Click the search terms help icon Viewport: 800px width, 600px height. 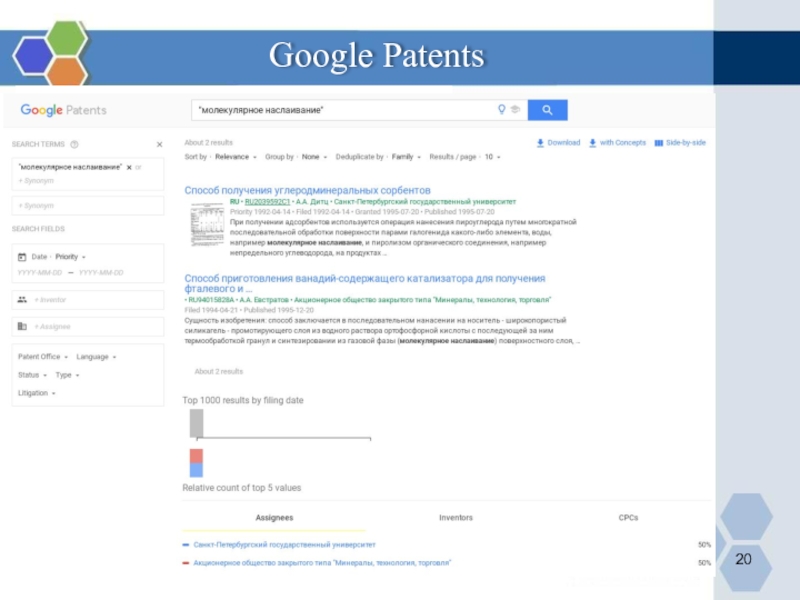coord(75,144)
